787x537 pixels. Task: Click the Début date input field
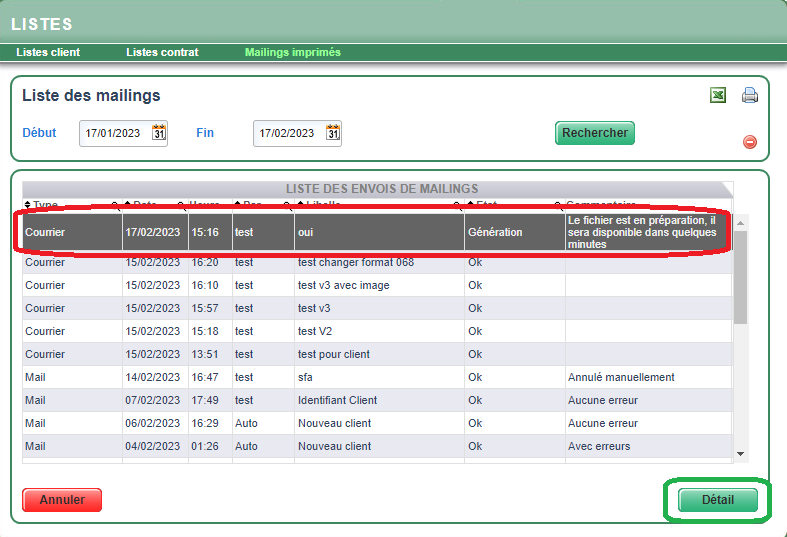point(115,133)
